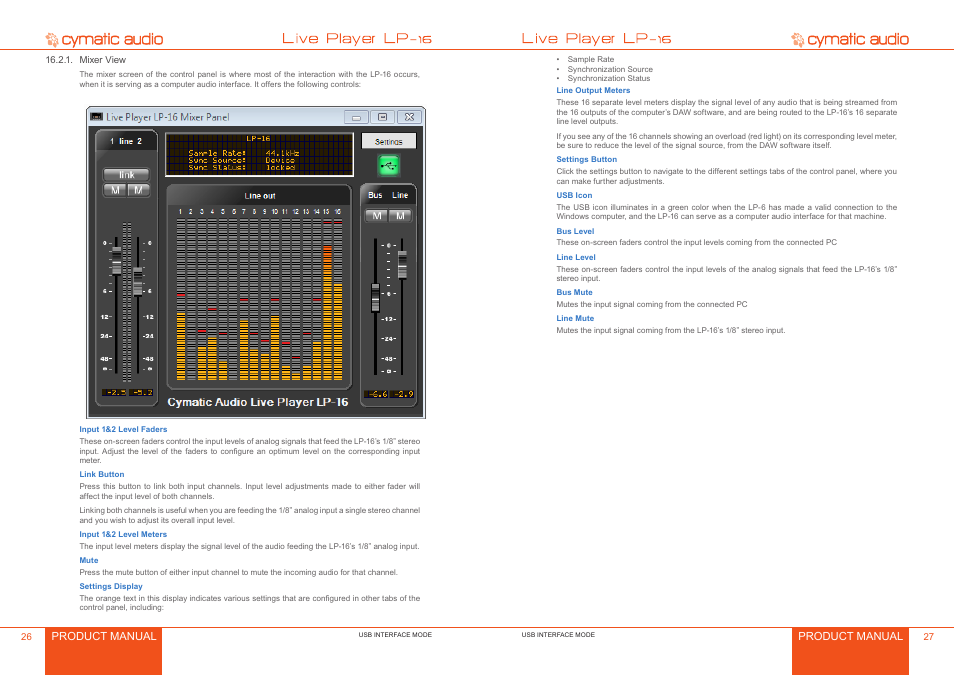
Task: Click the '1 line 2' input strip header
Action: (126, 141)
